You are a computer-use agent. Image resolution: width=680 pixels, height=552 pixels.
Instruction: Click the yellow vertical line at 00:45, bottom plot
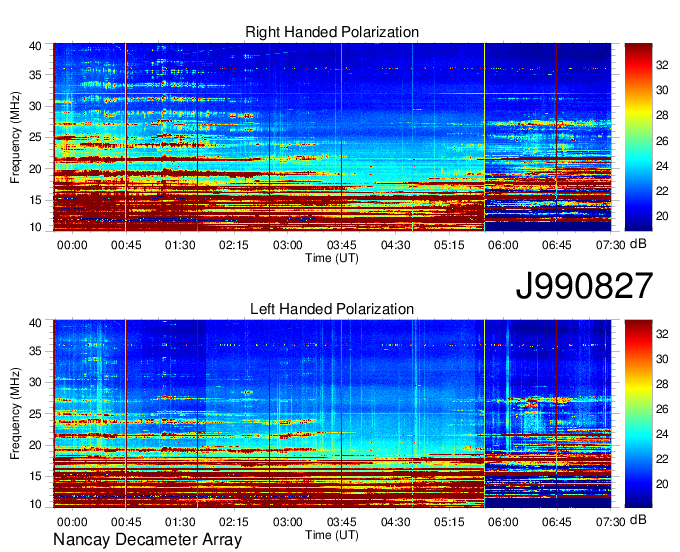pyautogui.click(x=126, y=414)
